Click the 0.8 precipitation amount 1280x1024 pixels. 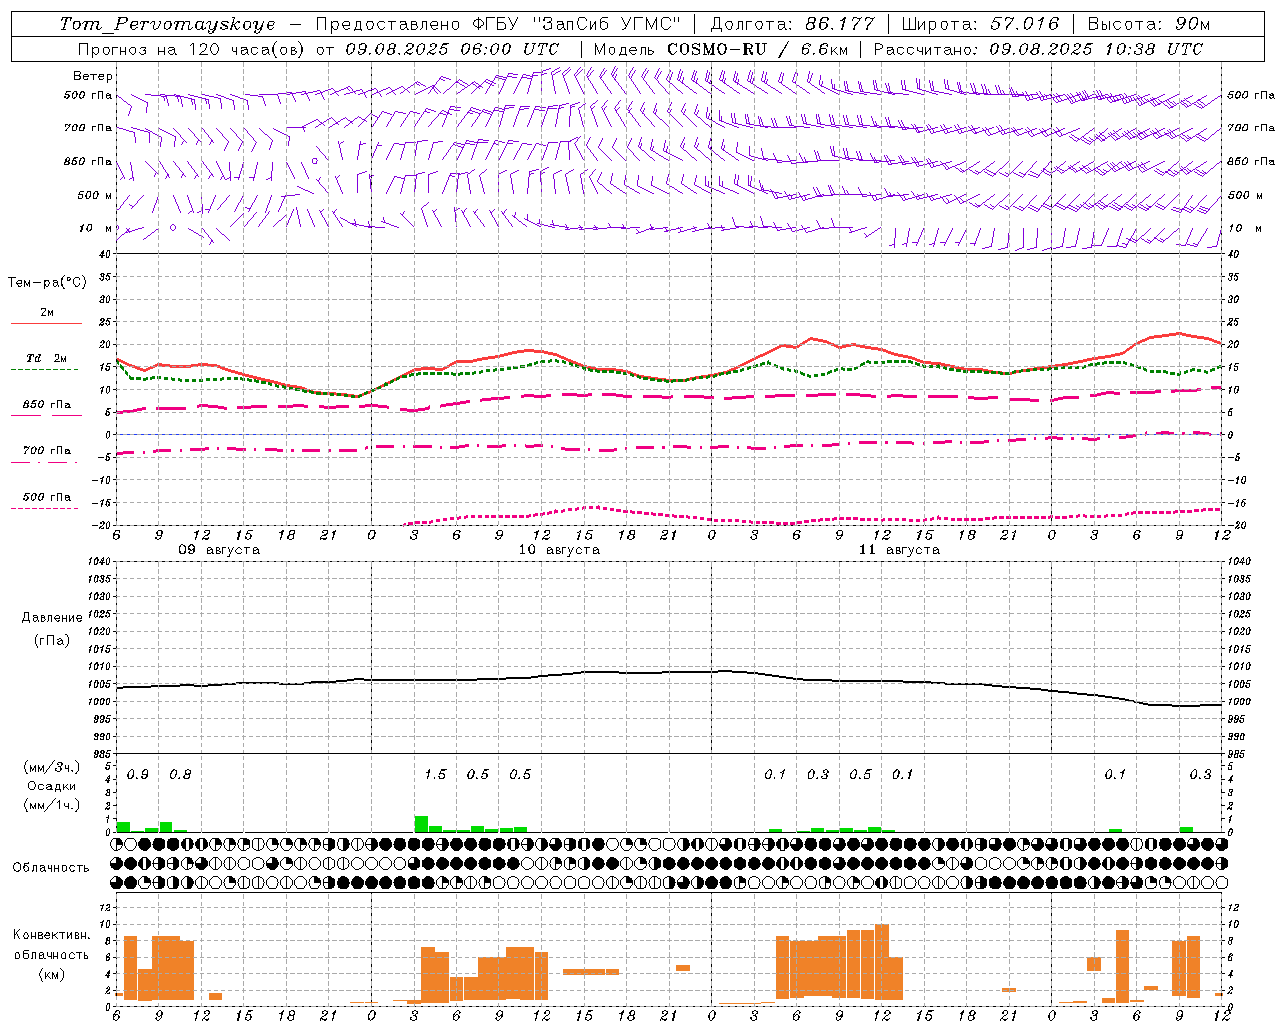click(x=180, y=774)
